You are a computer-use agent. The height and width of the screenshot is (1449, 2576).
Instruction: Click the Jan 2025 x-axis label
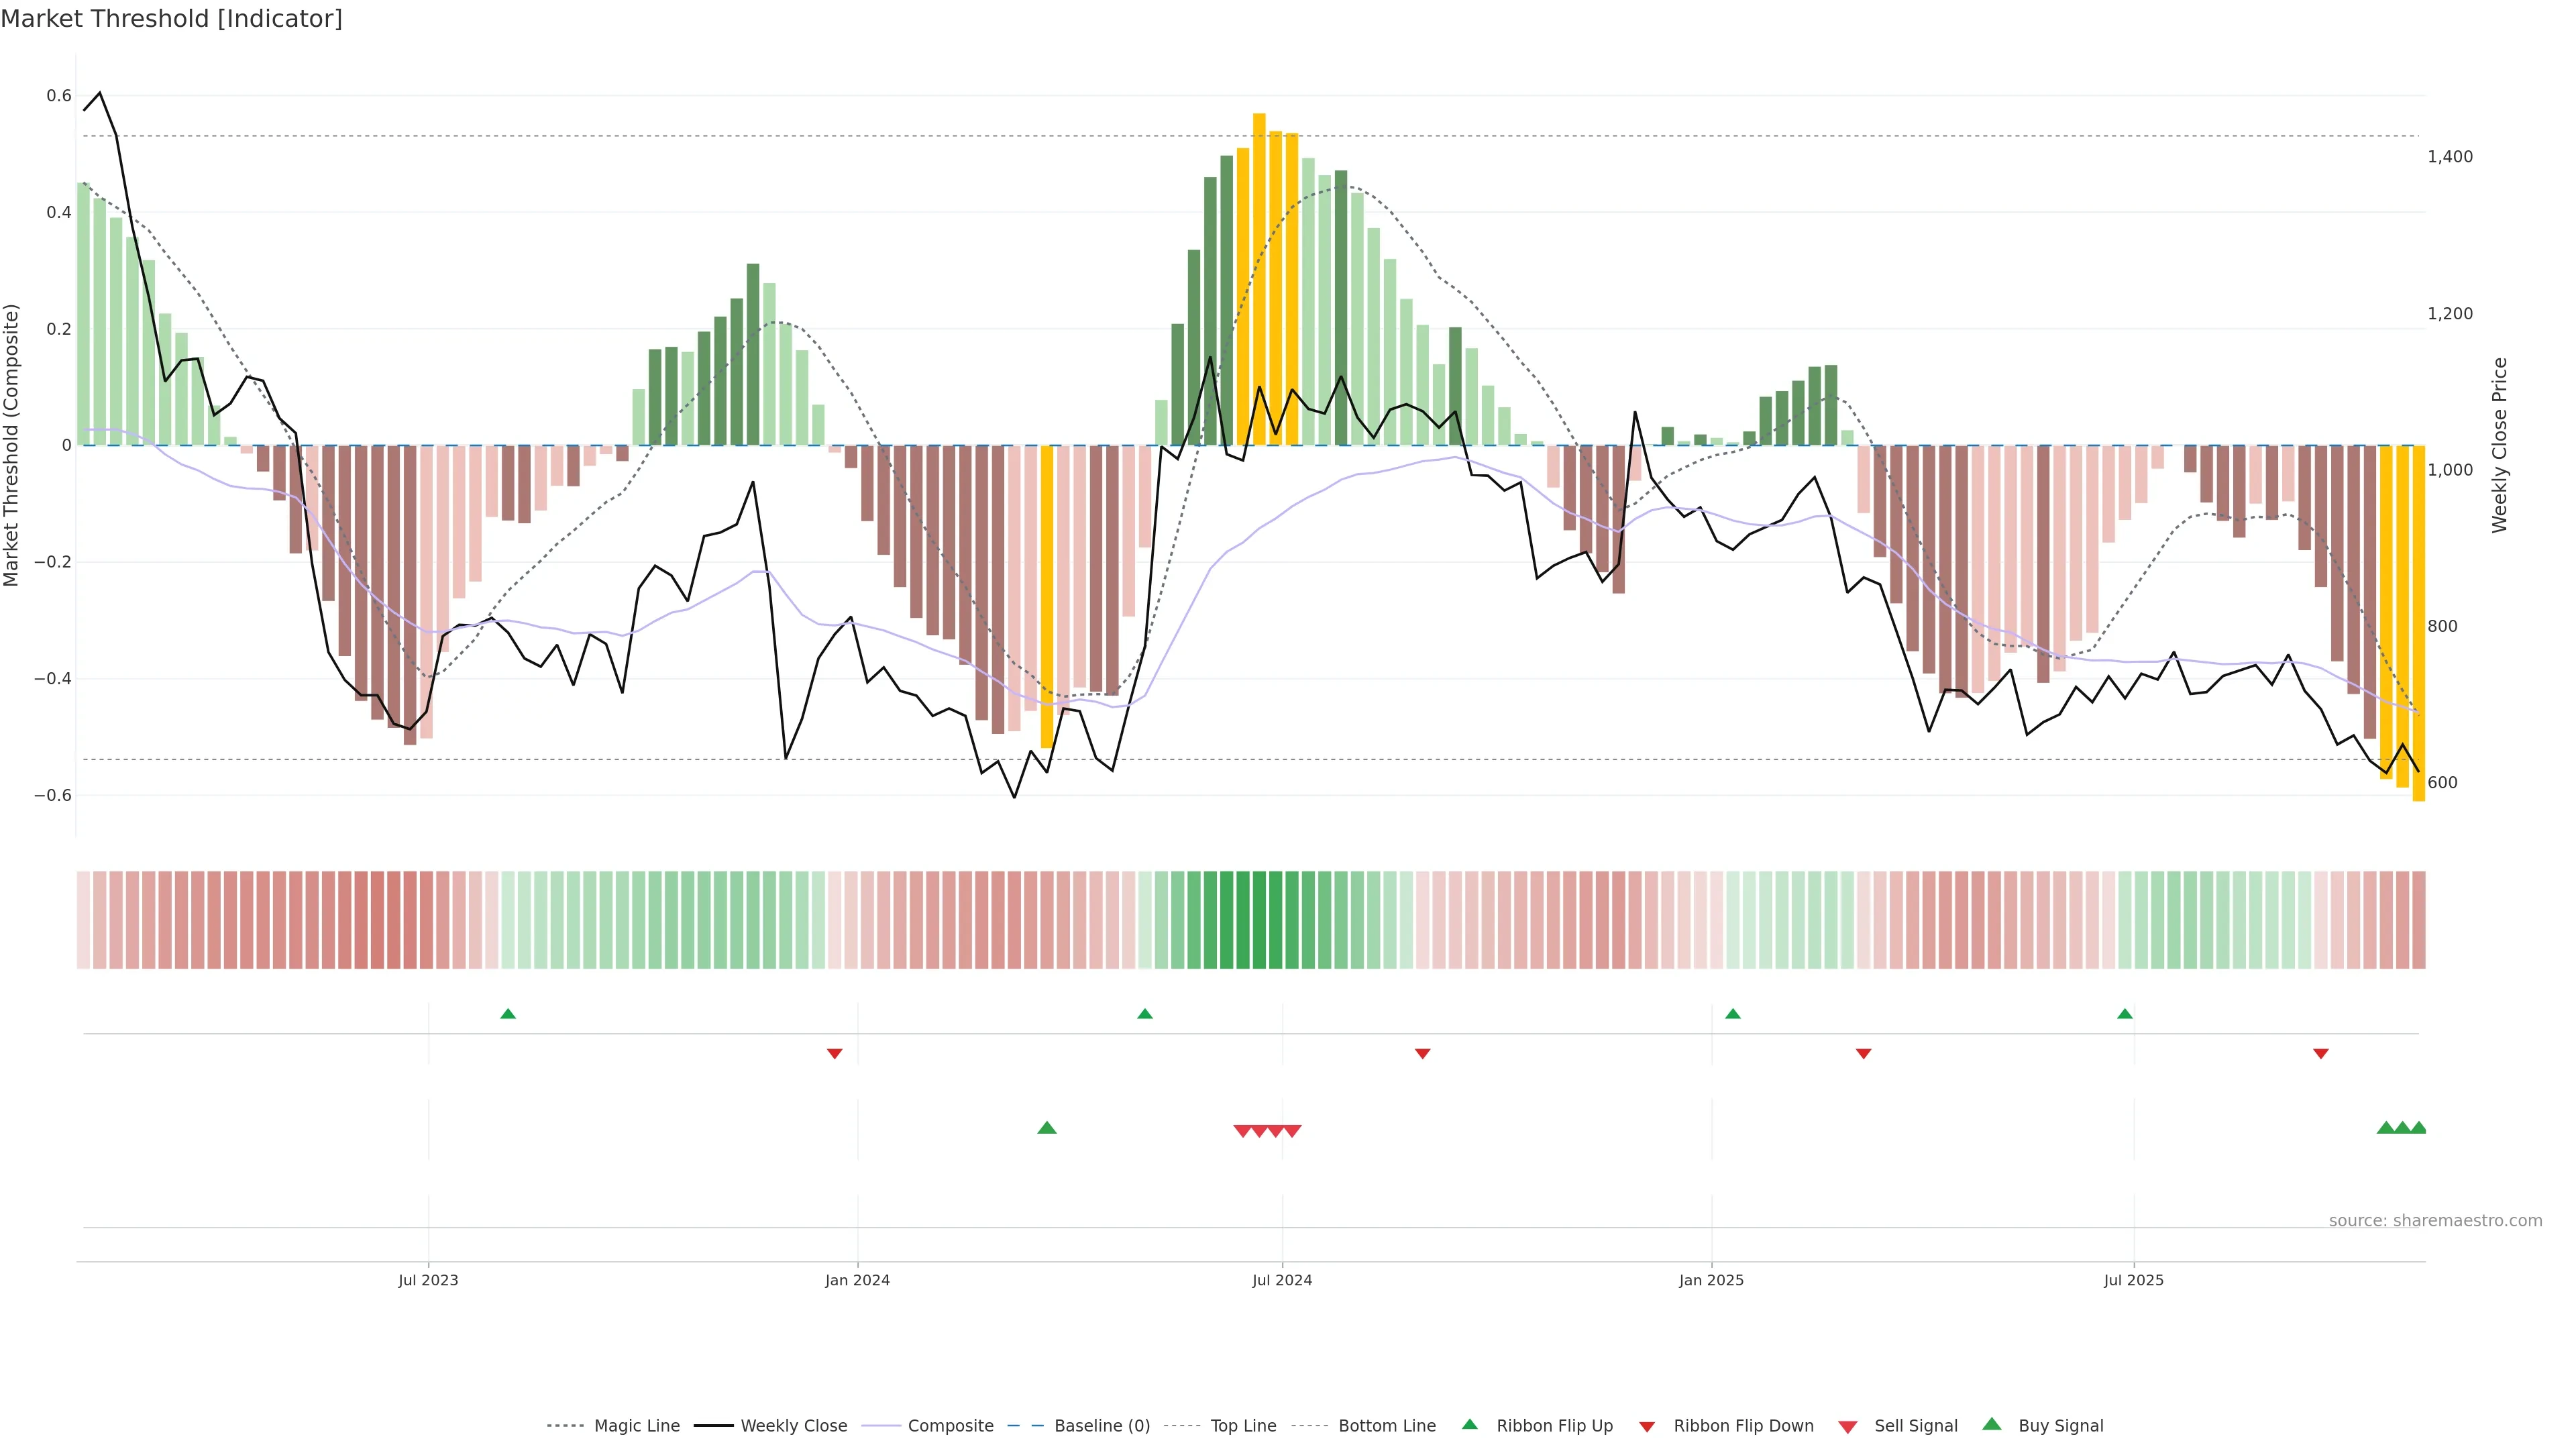click(1711, 1280)
